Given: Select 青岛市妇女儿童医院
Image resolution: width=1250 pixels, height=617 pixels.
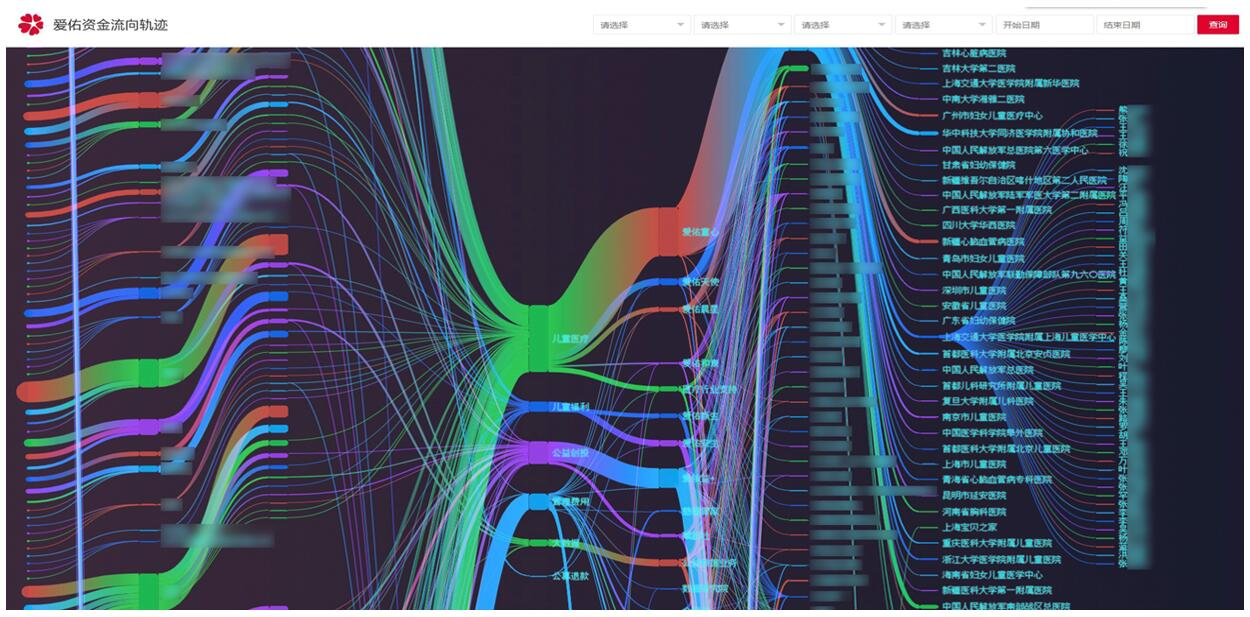Looking at the screenshot, I should (983, 258).
